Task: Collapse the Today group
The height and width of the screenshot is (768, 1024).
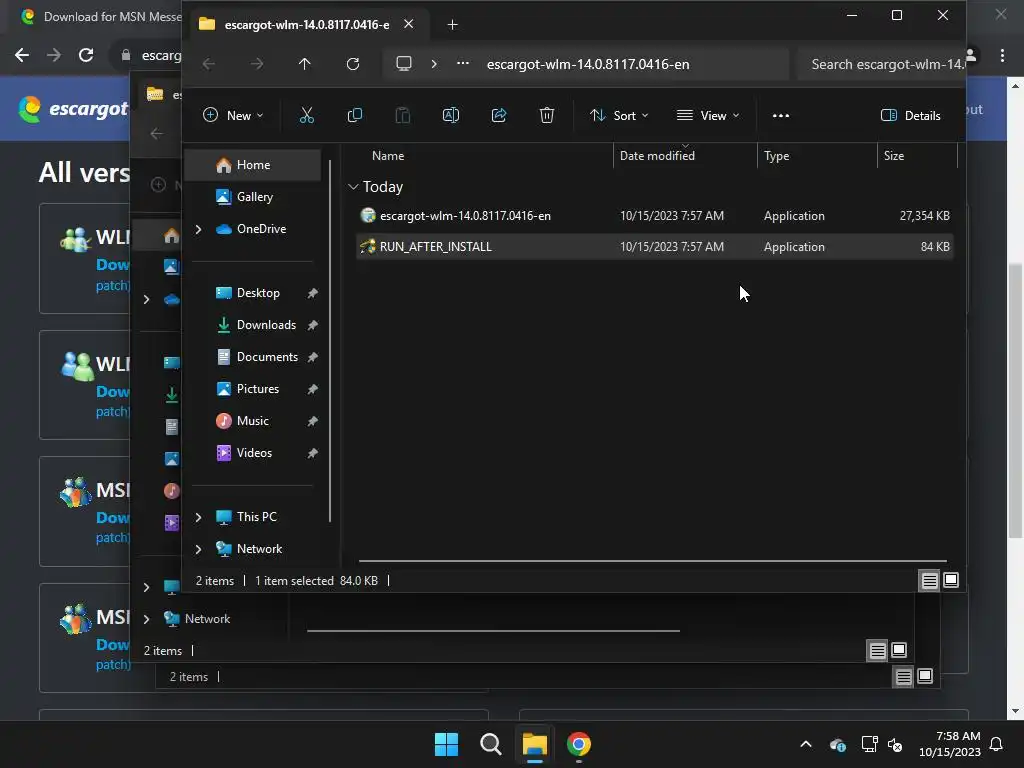Action: pos(353,187)
